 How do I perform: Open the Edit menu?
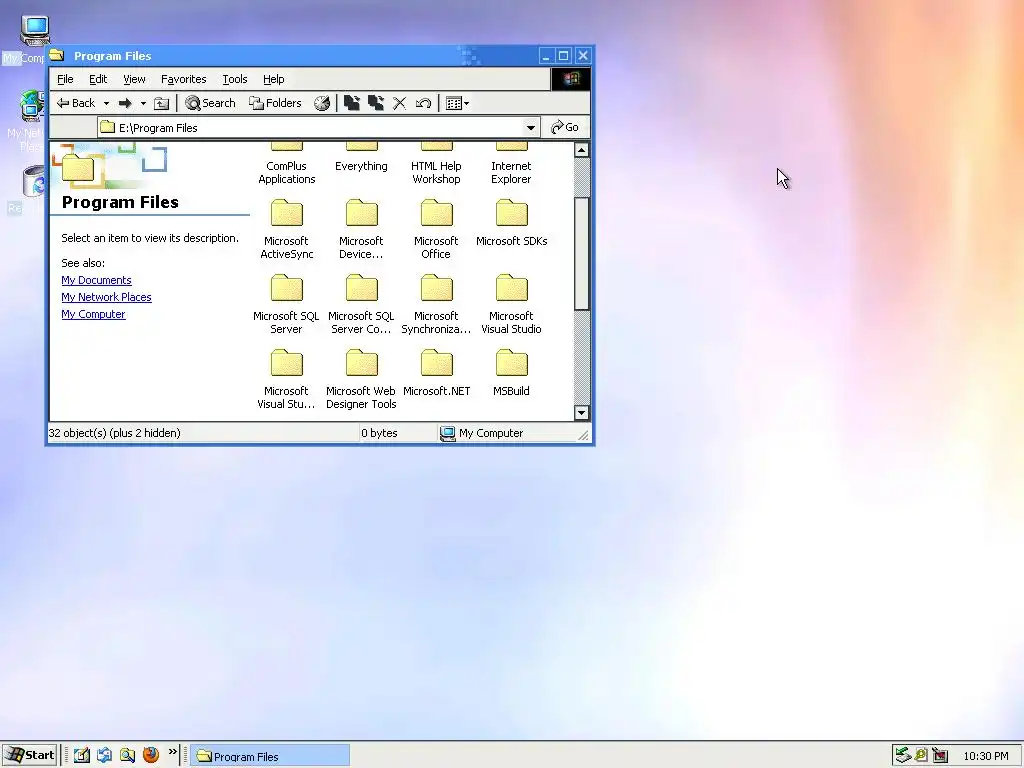(98, 79)
